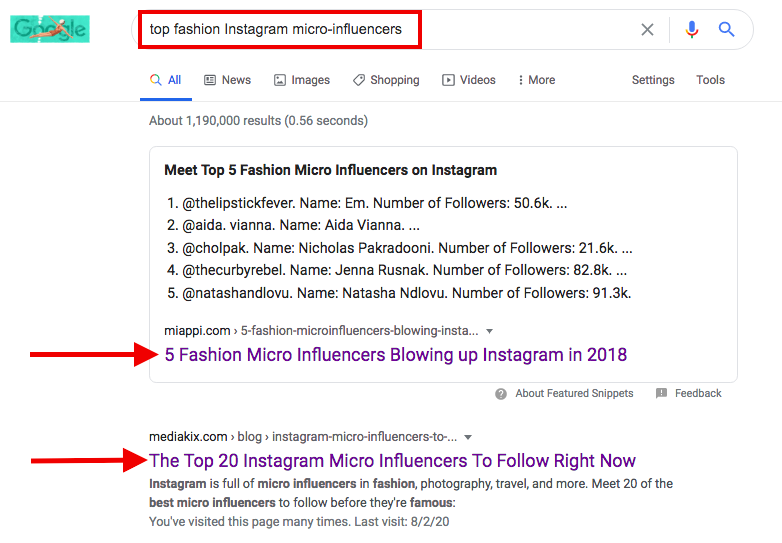
Task: Open search Tools
Action: [x=711, y=80]
